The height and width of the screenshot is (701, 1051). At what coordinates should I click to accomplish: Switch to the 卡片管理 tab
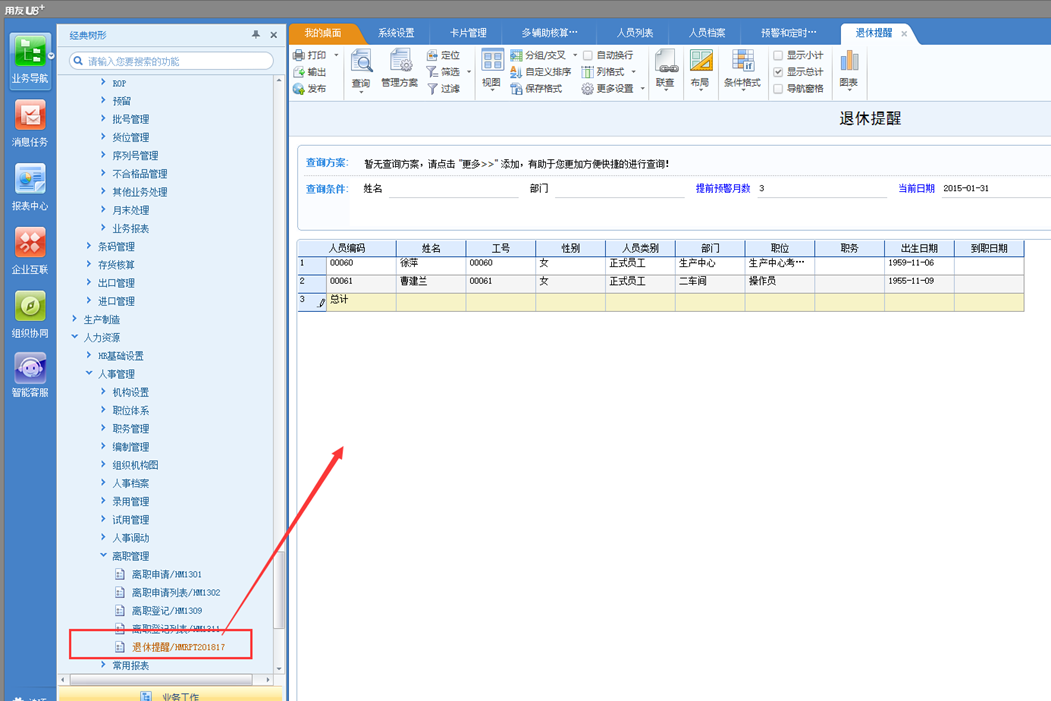click(468, 33)
